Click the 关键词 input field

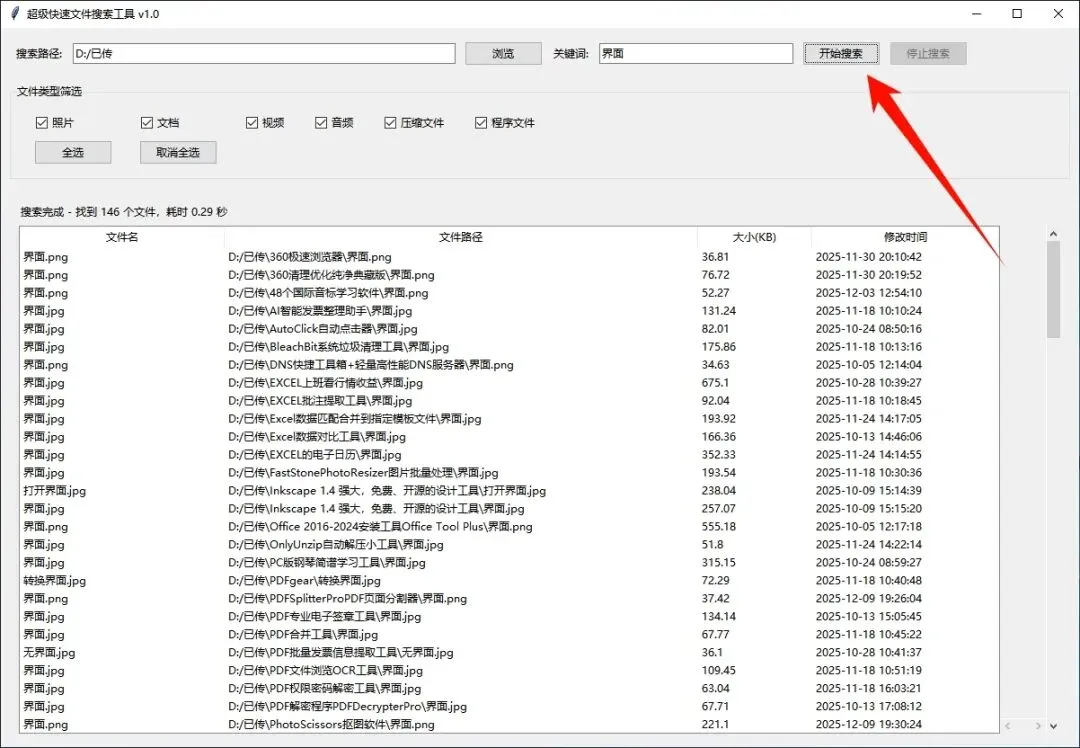pyautogui.click(x=696, y=54)
